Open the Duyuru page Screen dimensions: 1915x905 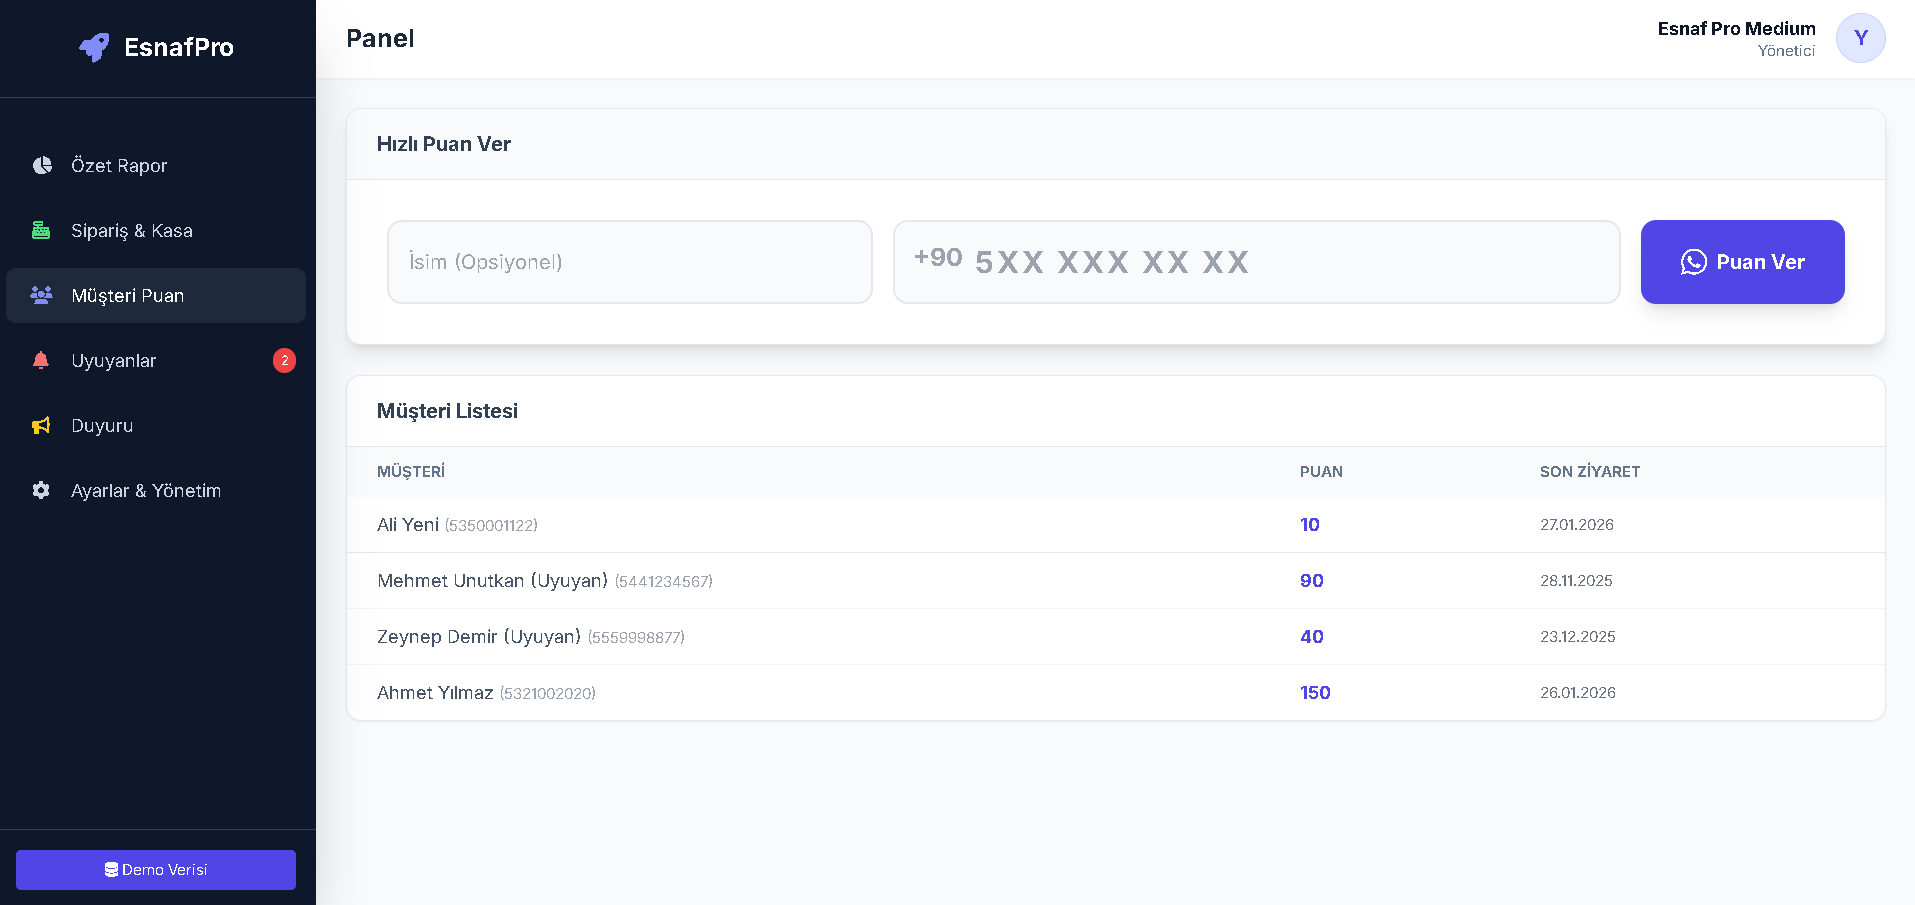102,426
